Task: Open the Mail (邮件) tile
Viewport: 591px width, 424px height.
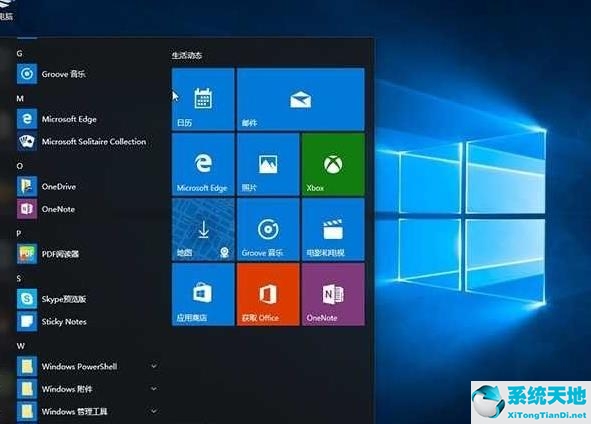Action: tap(301, 99)
